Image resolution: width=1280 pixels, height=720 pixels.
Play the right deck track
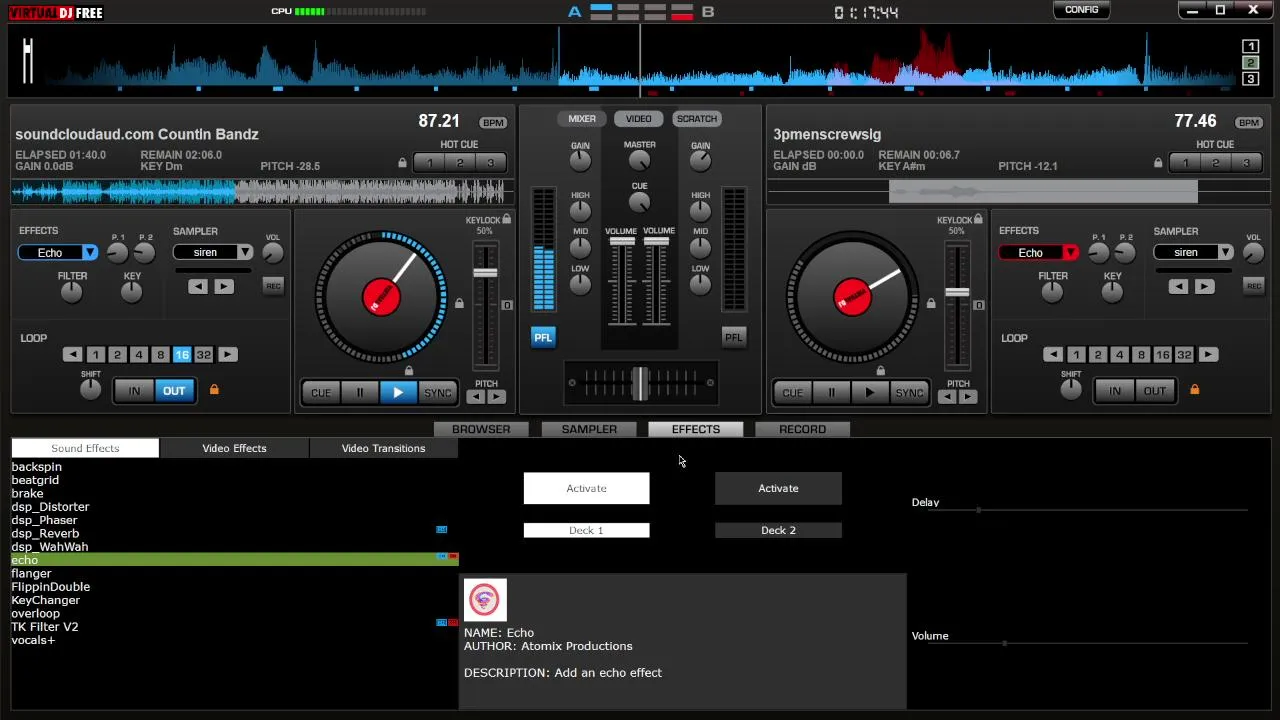870,393
